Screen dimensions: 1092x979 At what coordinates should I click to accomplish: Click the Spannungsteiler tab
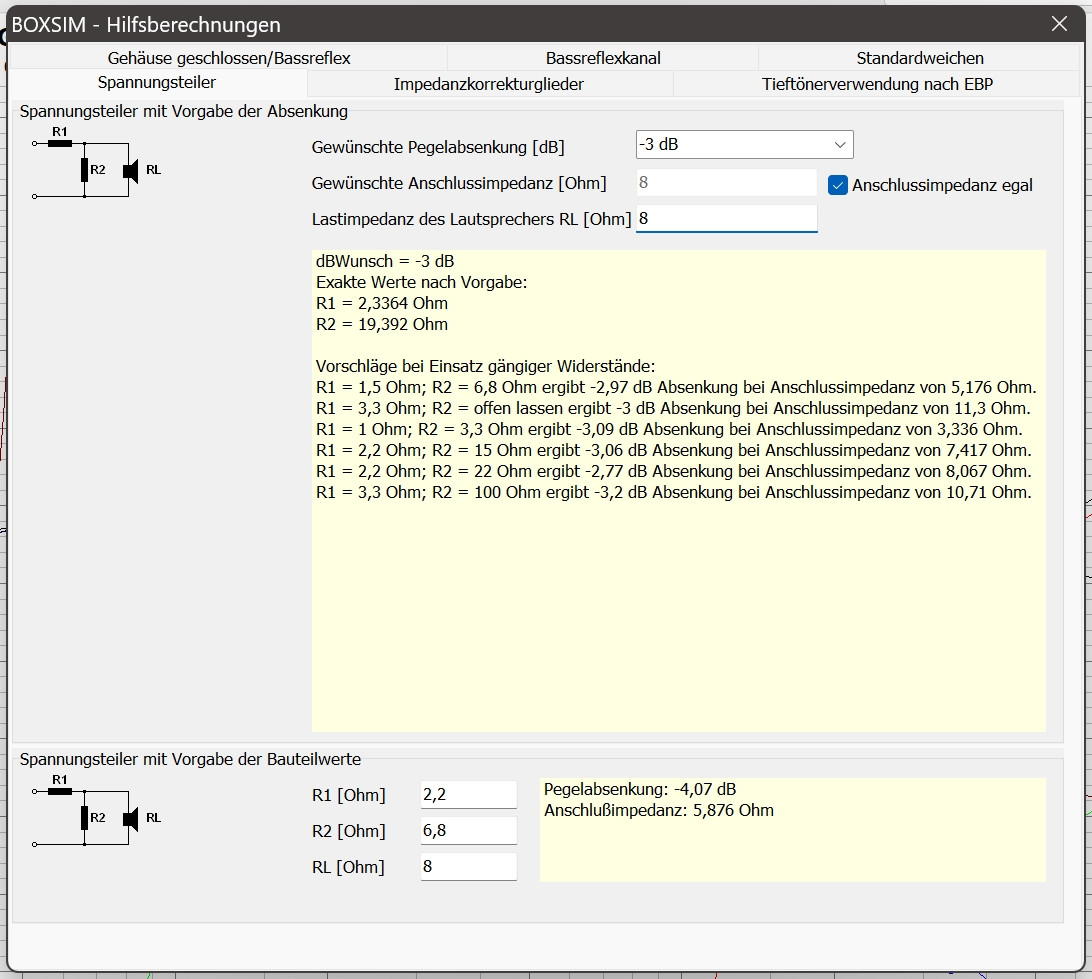coord(157,83)
